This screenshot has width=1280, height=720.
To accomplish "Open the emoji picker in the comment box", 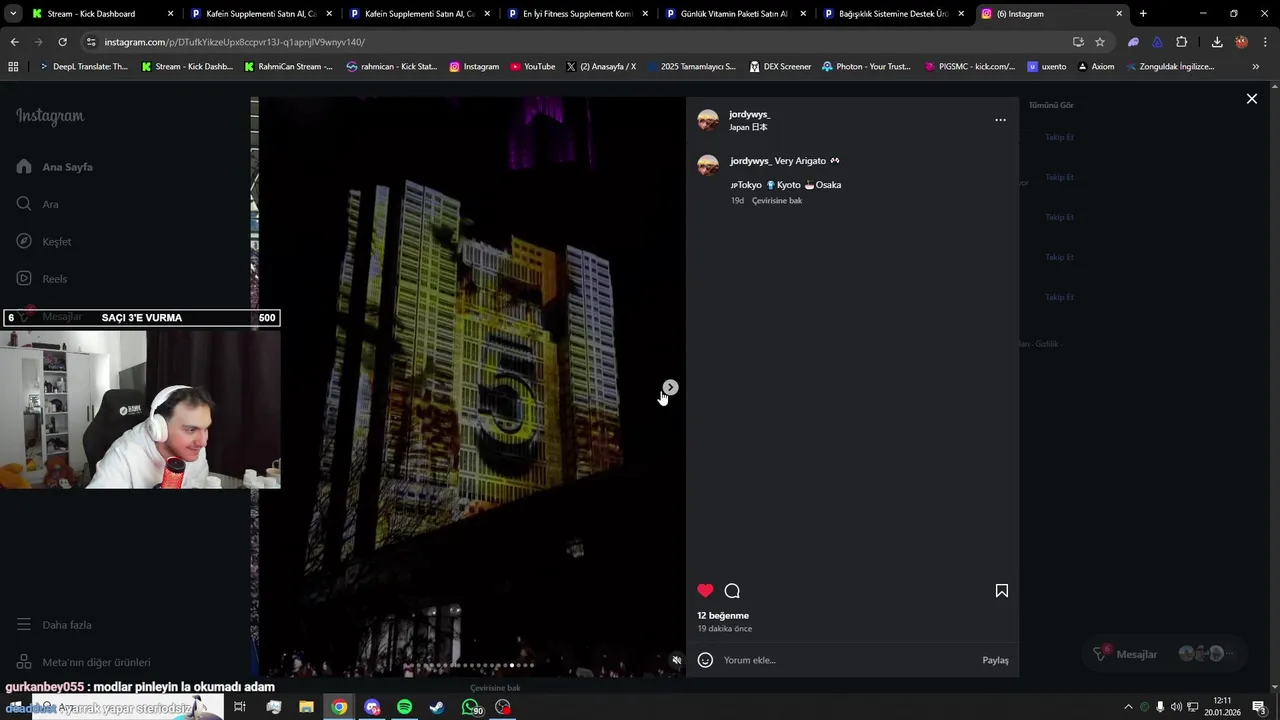I will (705, 660).
